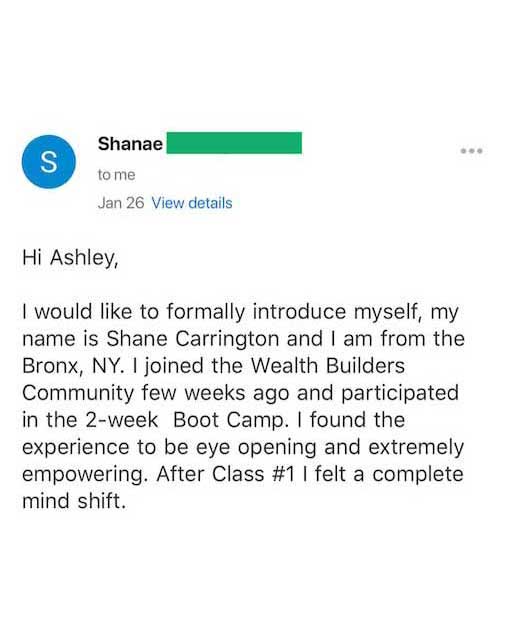Click the Jan 26 date stamp
The height and width of the screenshot is (640, 510).
tap(121, 203)
